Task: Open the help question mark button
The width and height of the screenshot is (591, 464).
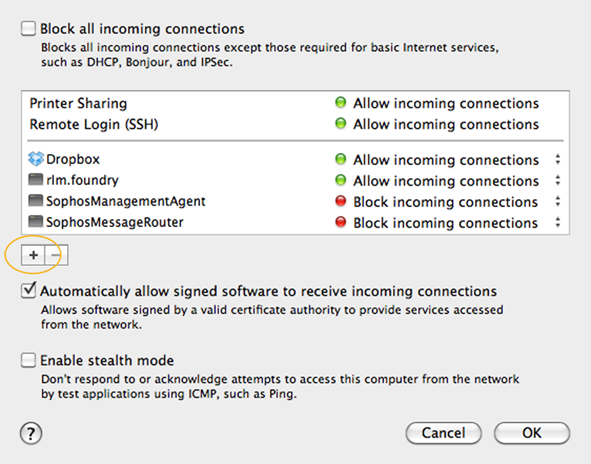Action: point(31,433)
